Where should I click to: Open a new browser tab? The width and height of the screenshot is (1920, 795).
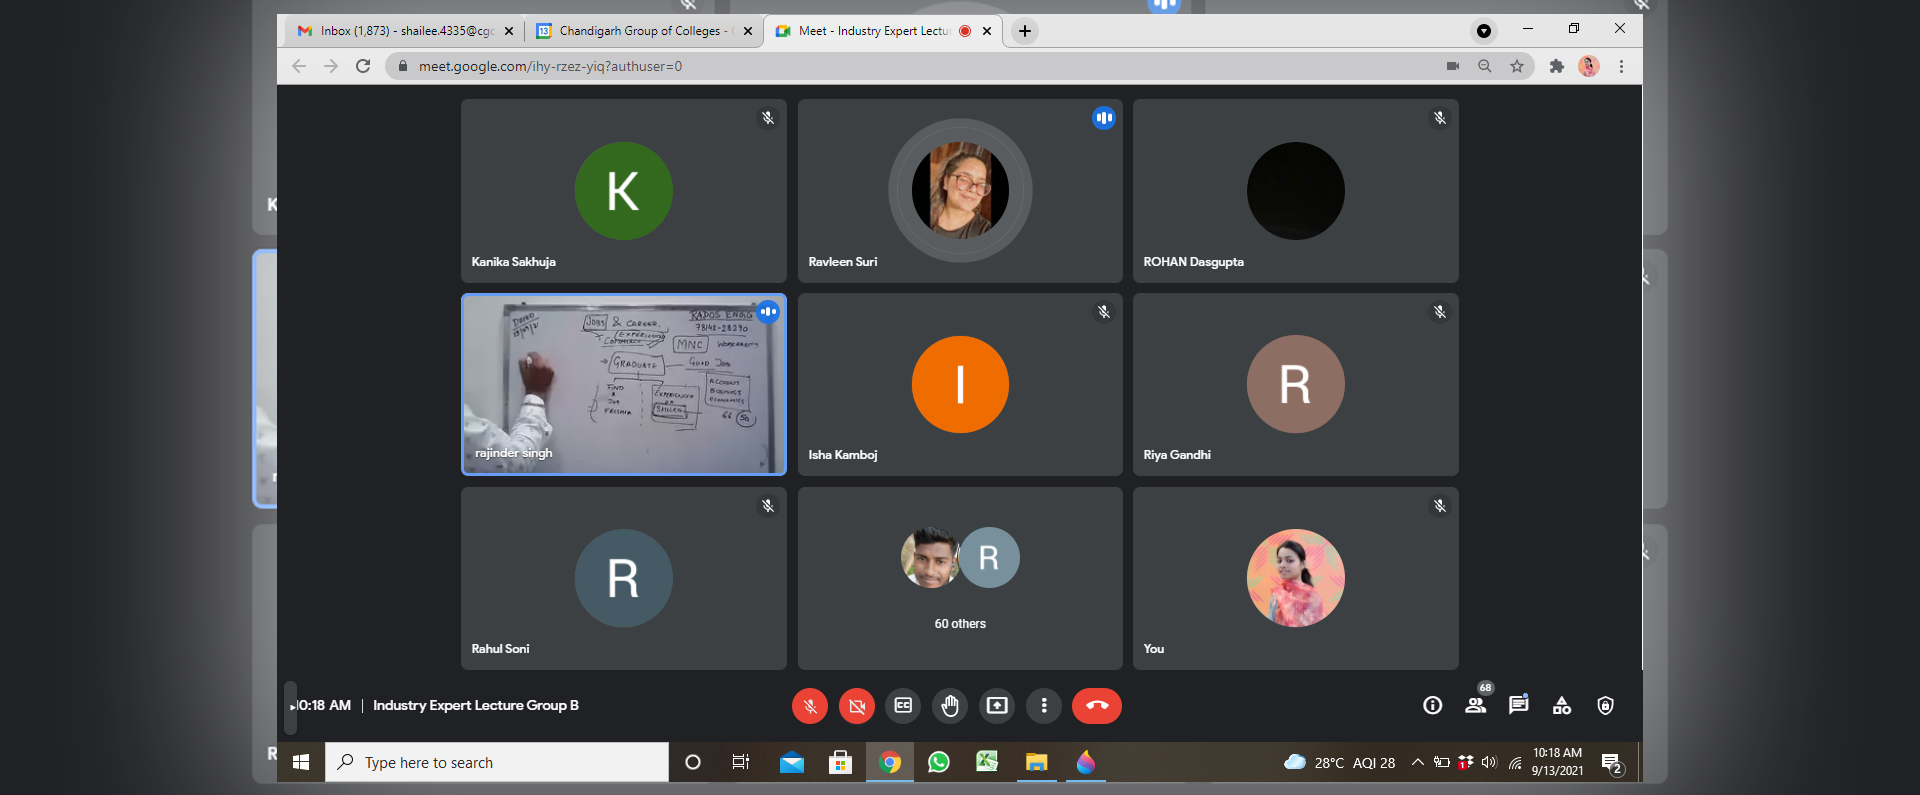point(1025,31)
